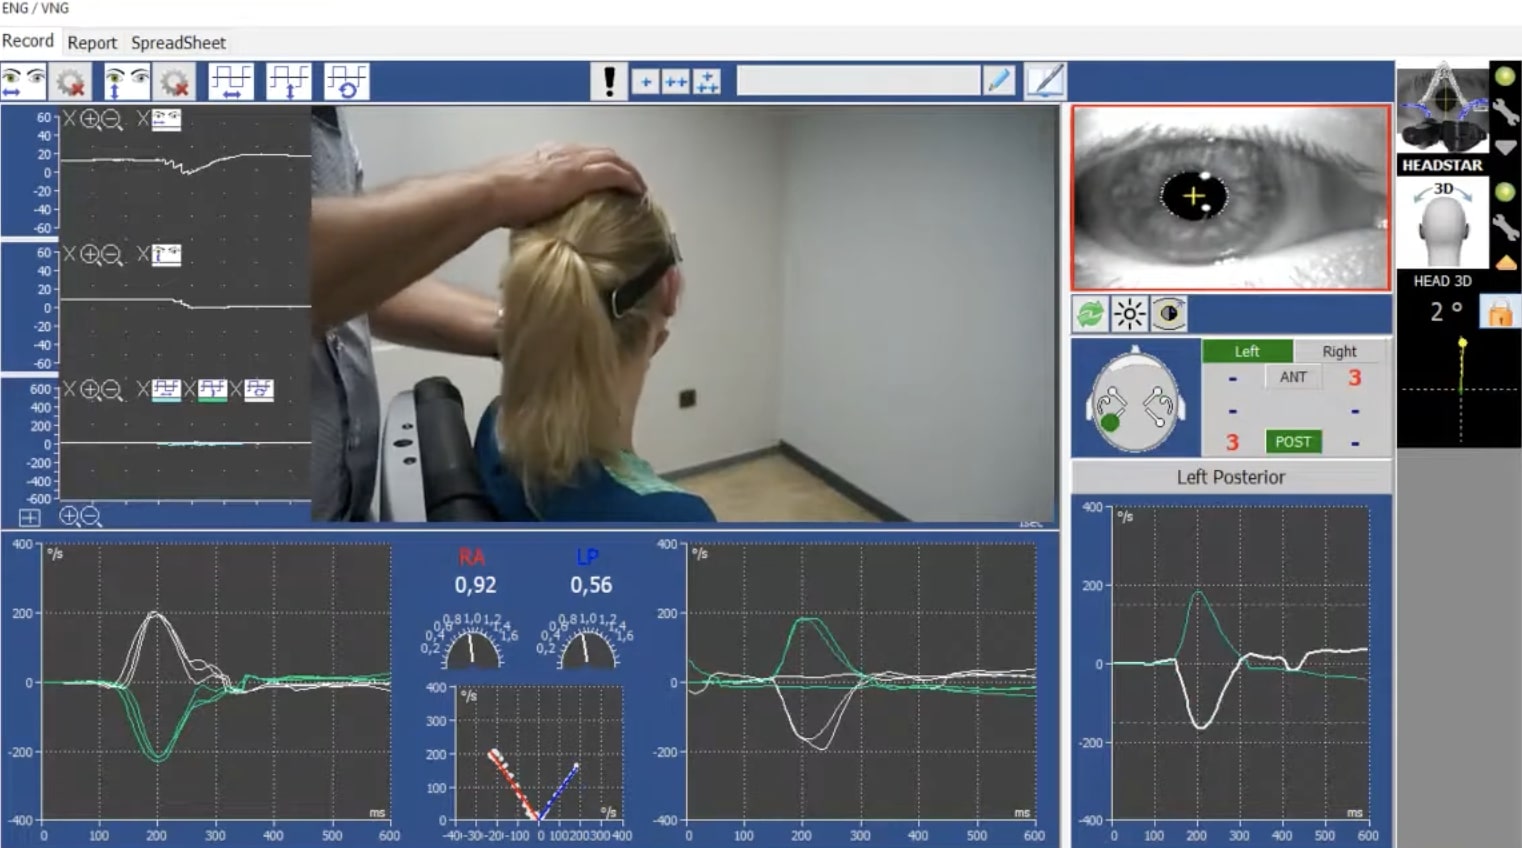
Task: Click the green refresh camera icon
Action: [1090, 314]
